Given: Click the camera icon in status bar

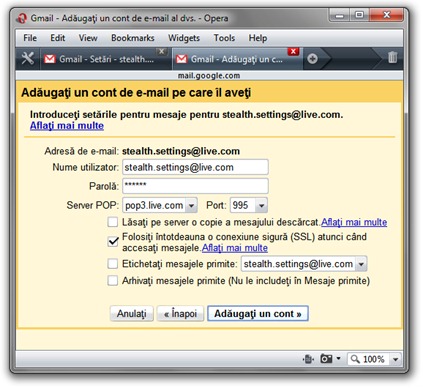Looking at the screenshot, I should point(326,359).
